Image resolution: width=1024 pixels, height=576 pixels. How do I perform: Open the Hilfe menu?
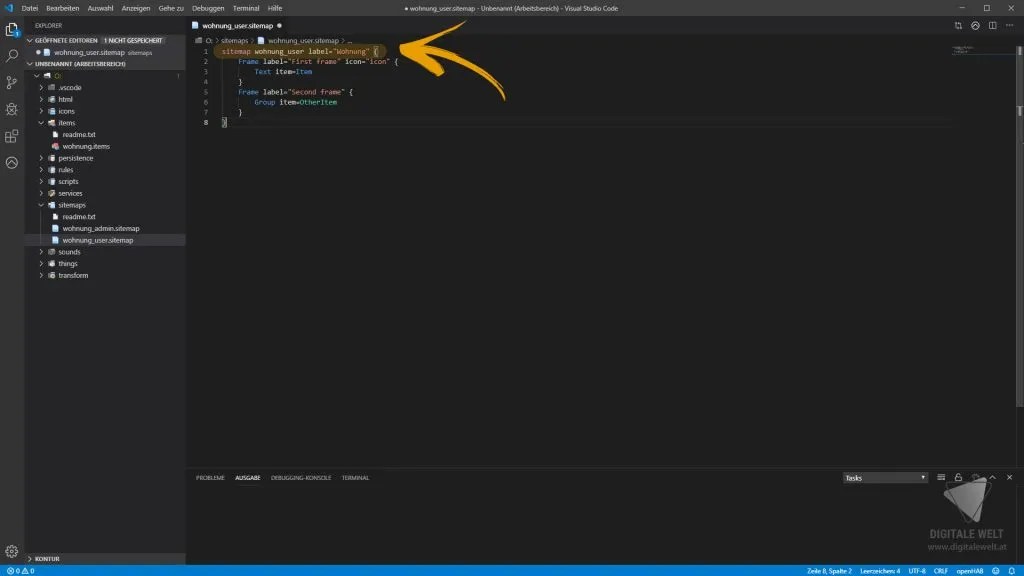(x=274, y=8)
